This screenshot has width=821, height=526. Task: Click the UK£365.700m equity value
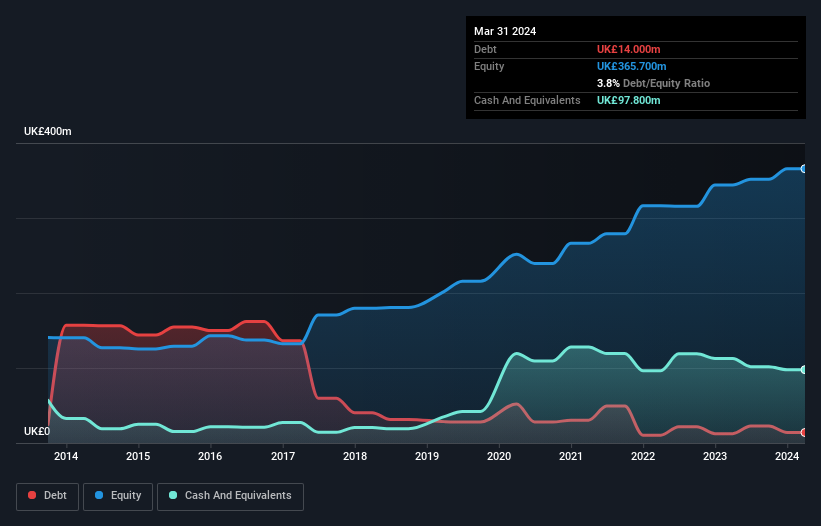click(x=631, y=66)
